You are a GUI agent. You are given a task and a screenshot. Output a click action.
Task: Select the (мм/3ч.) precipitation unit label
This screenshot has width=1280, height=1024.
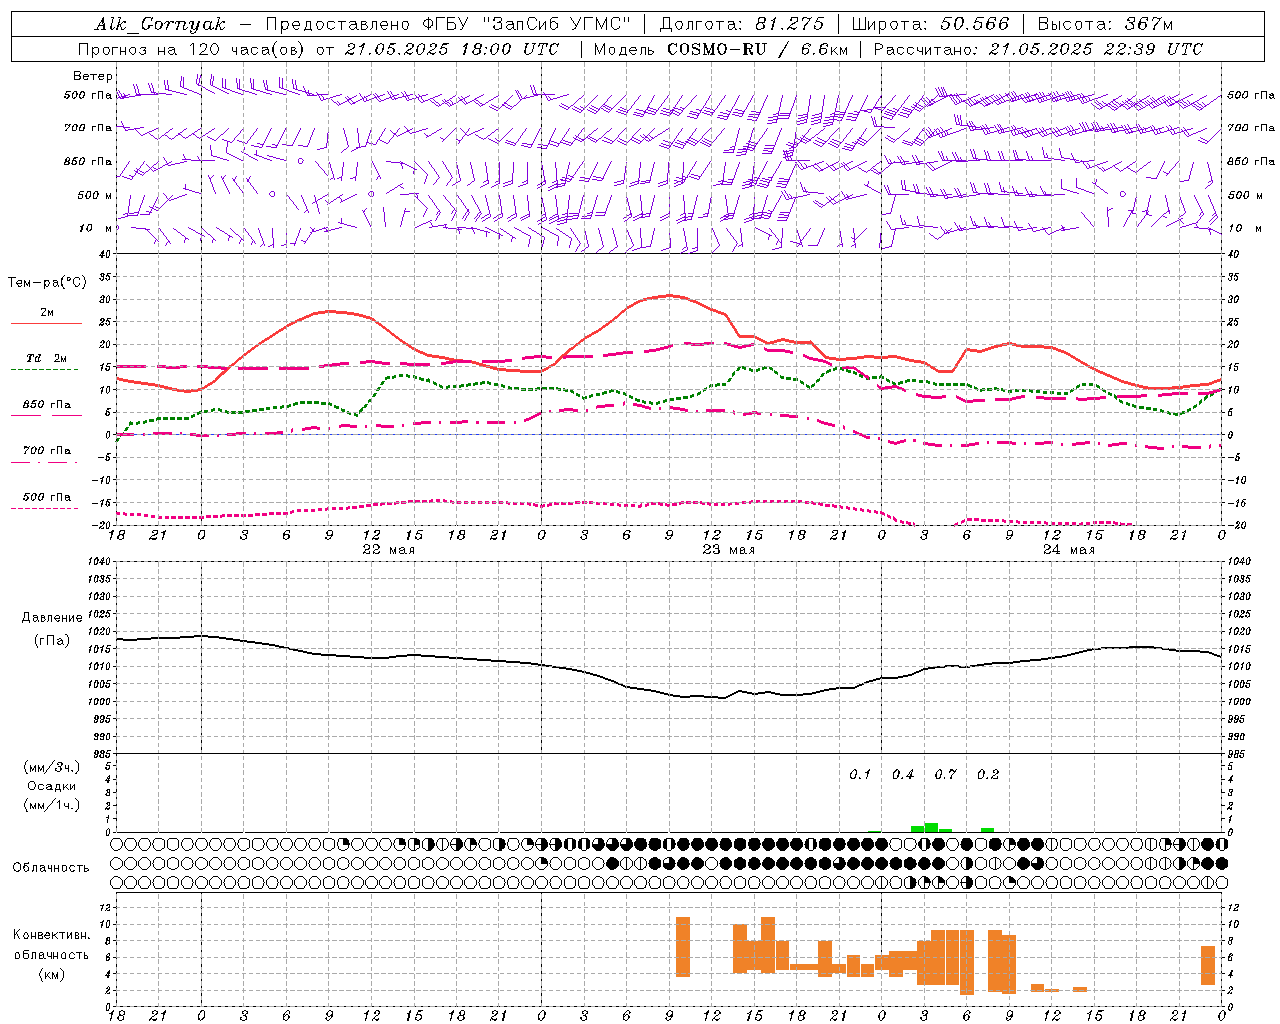(52, 767)
